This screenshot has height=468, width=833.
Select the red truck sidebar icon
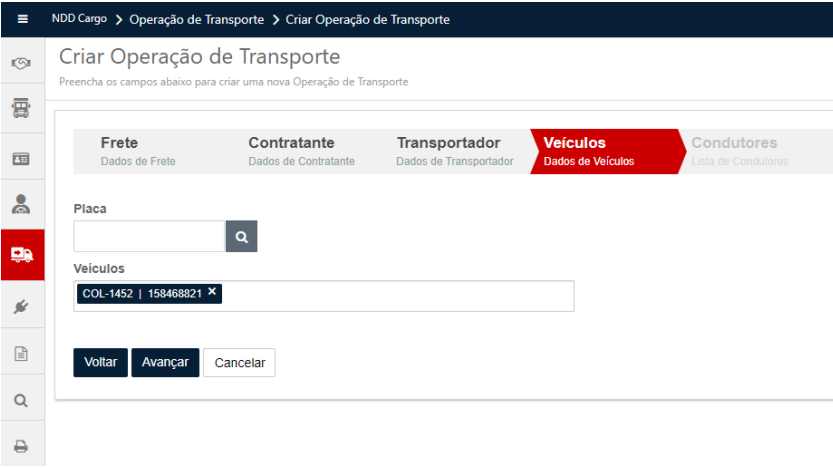tap(22, 254)
